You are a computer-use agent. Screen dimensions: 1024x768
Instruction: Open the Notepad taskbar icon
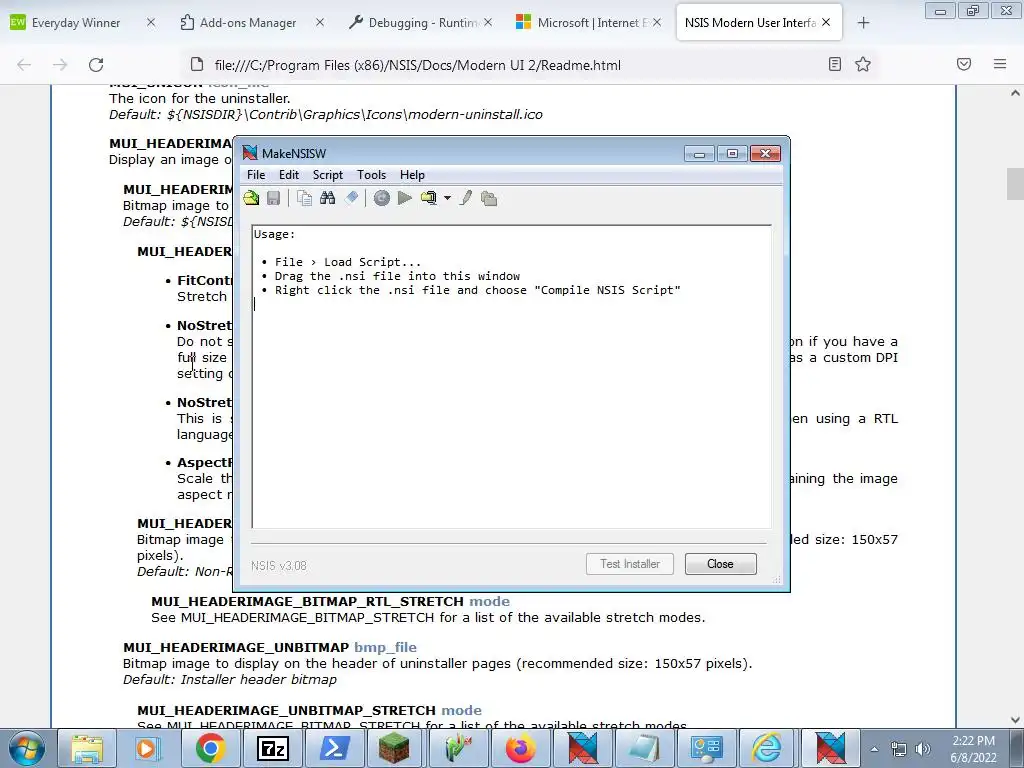pos(643,748)
